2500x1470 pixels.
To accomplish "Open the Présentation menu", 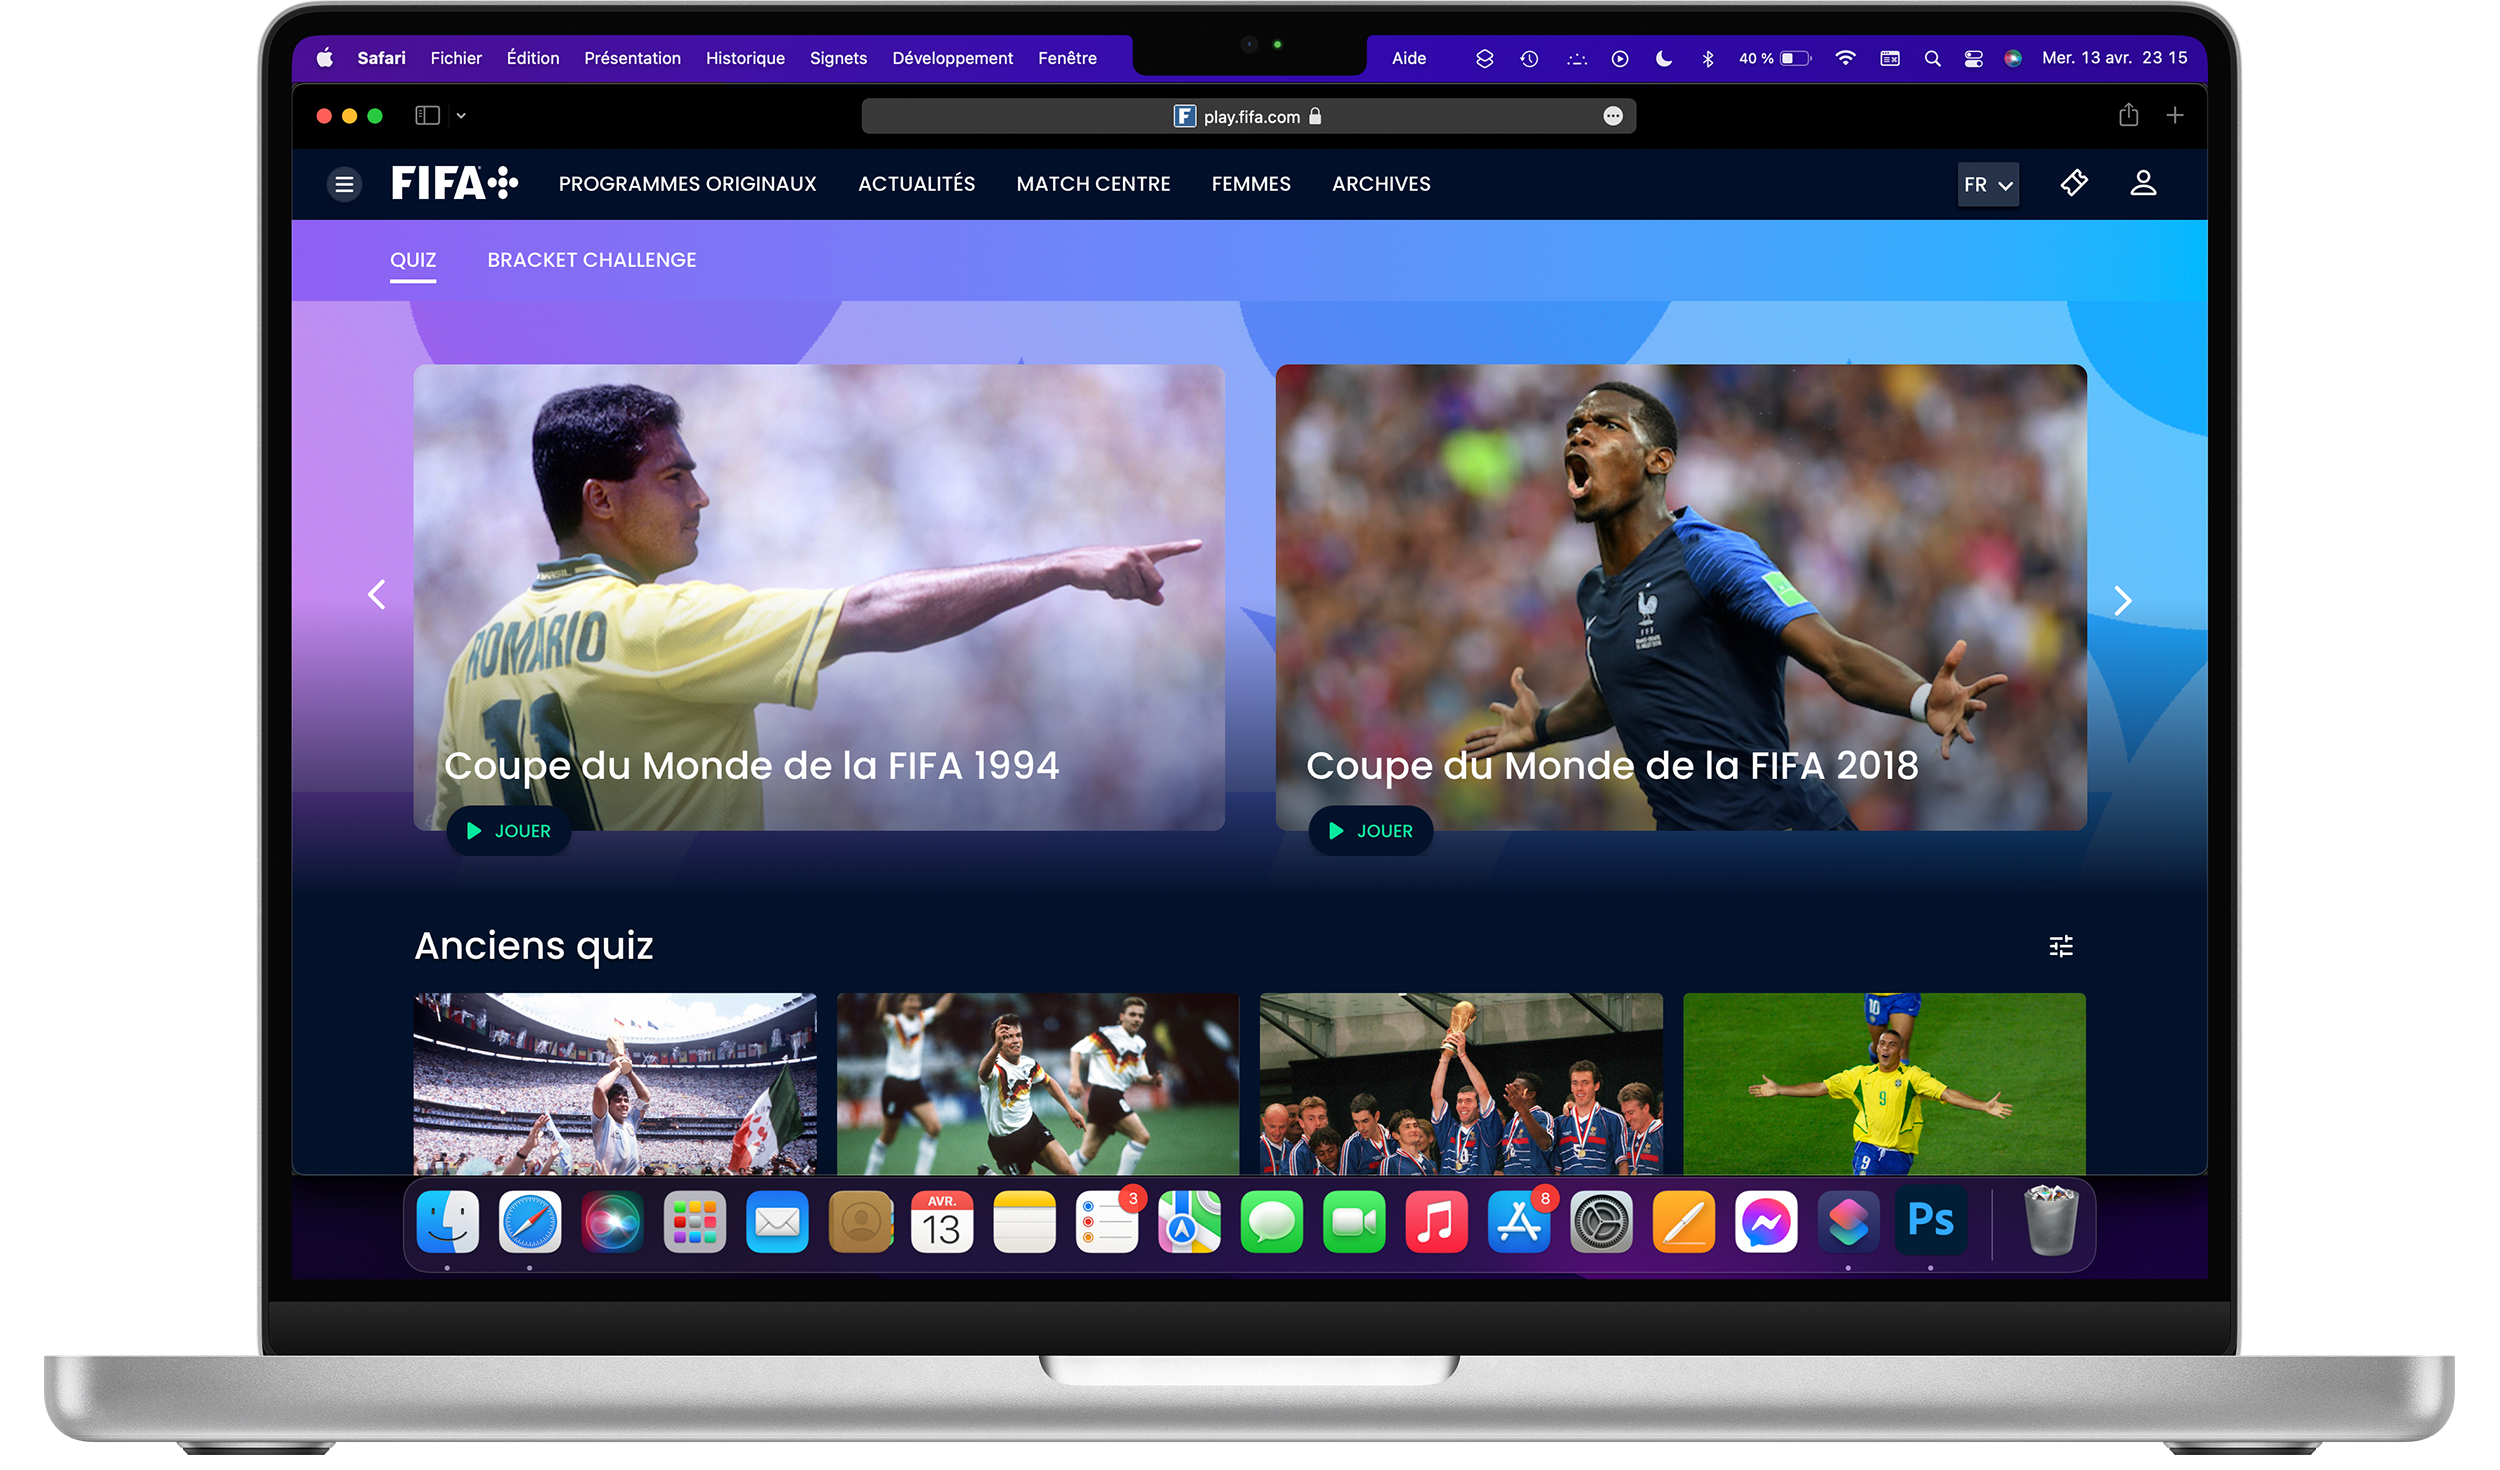I will tap(632, 58).
